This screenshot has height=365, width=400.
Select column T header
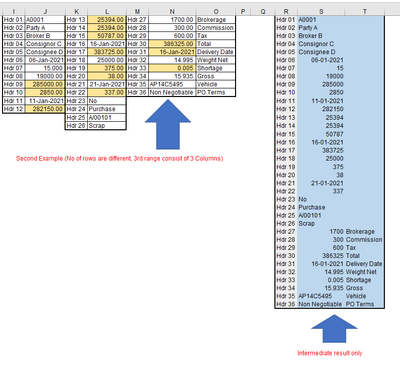tap(365, 11)
